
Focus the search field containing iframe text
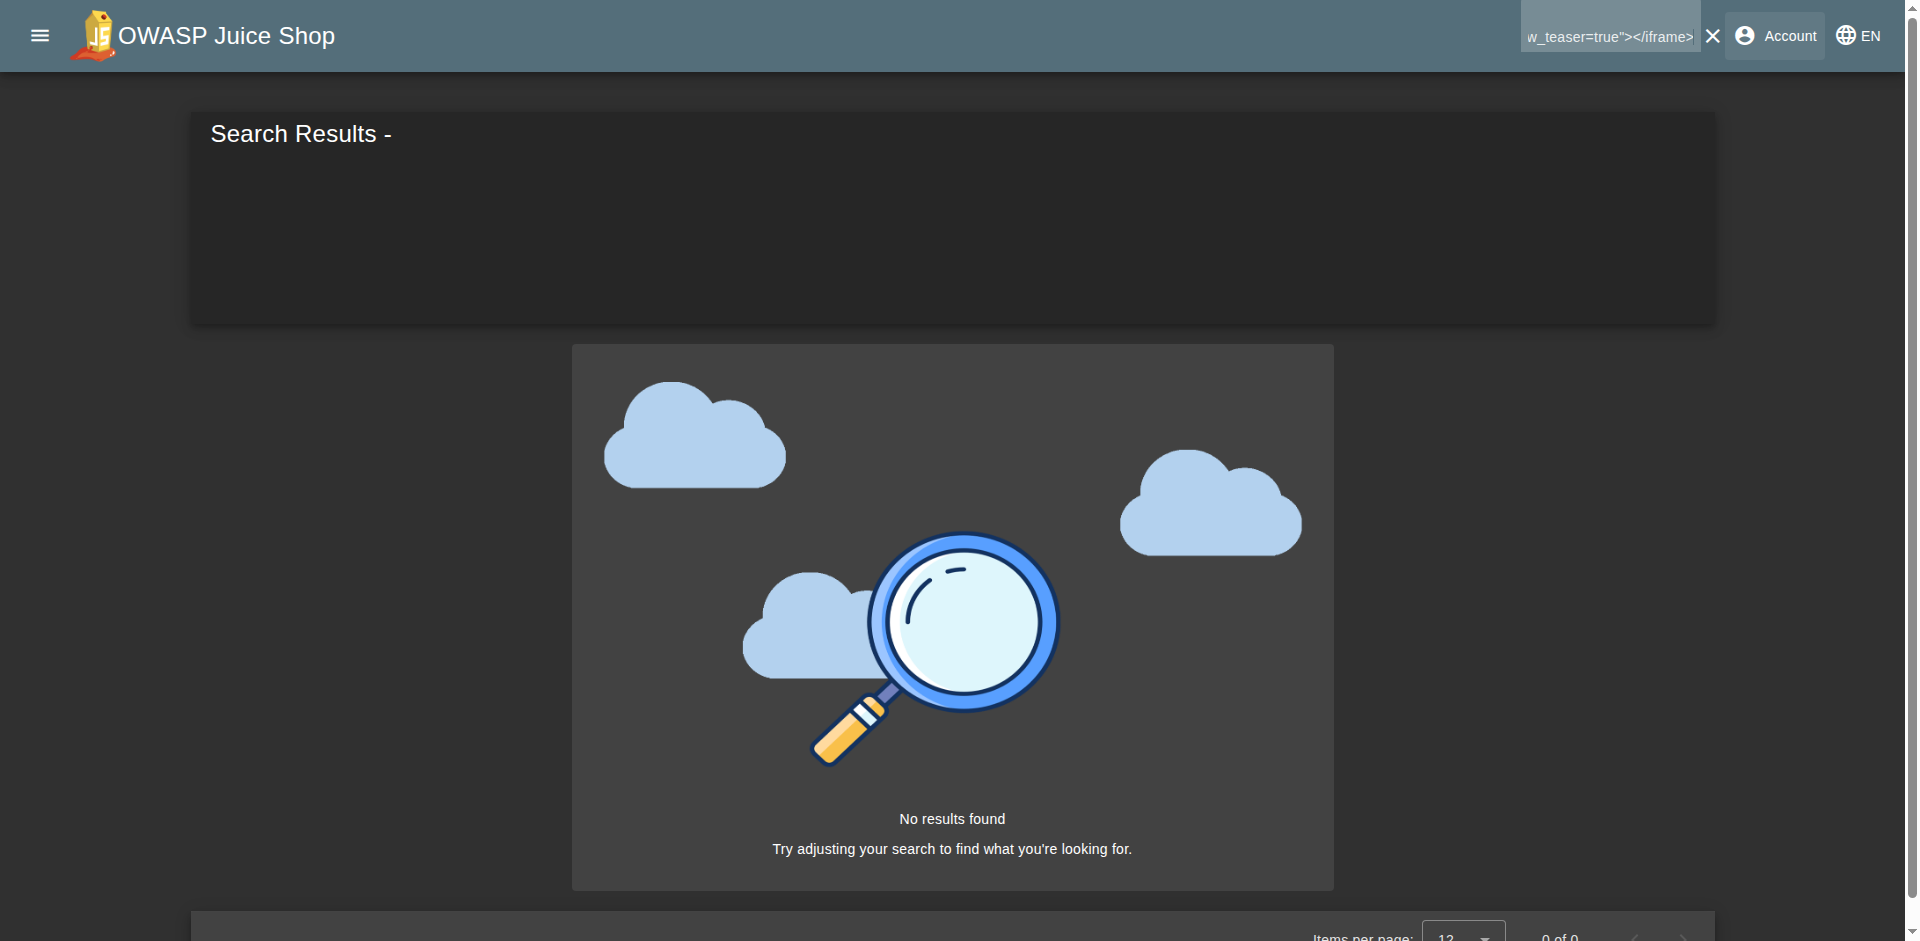click(x=1609, y=37)
